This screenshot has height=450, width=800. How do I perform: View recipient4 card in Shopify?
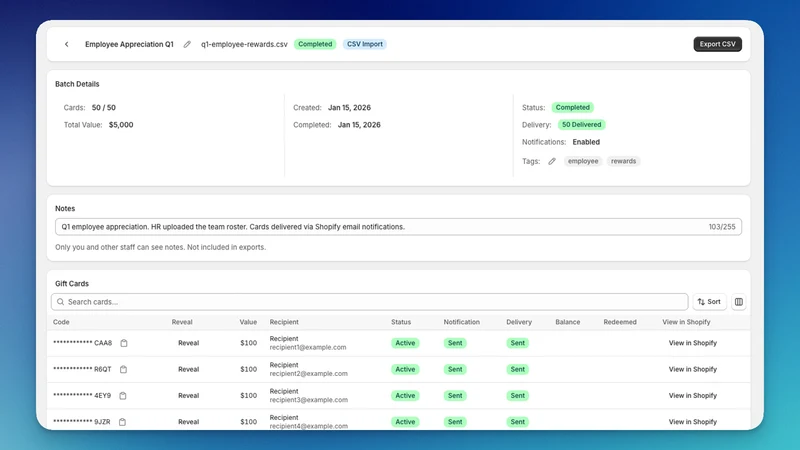tap(692, 422)
